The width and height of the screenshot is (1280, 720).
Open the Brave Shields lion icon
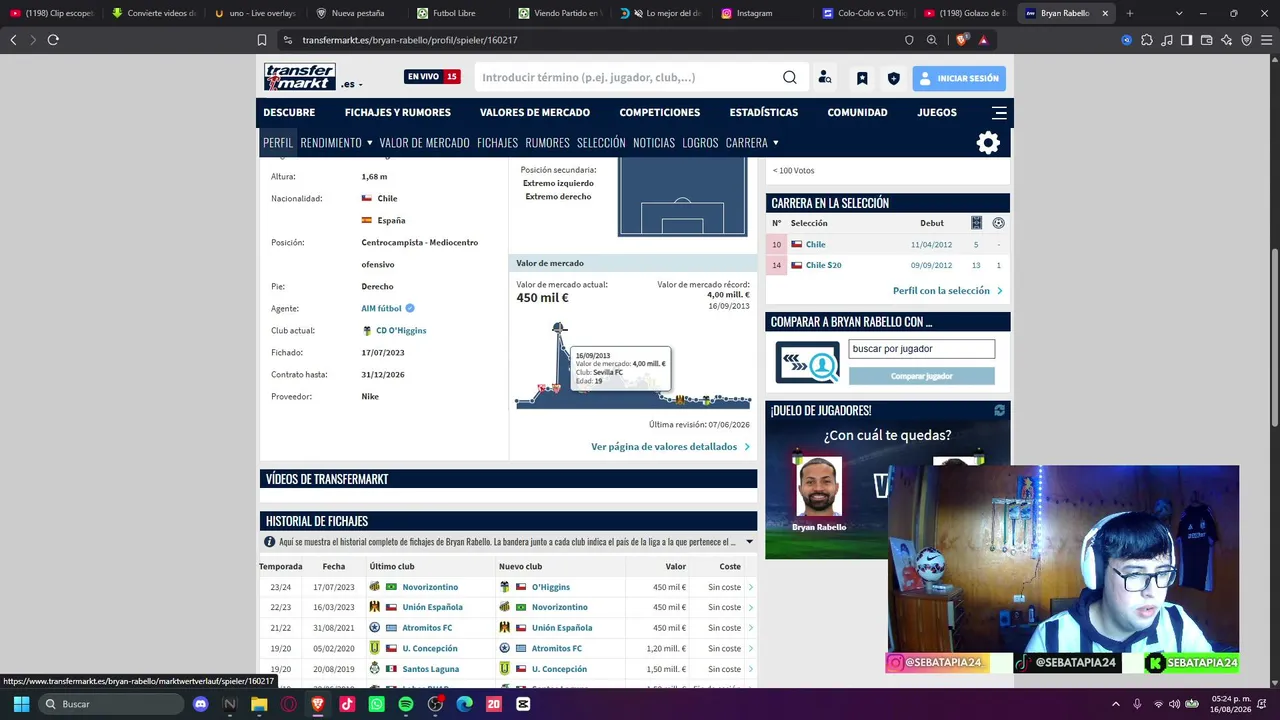click(x=962, y=40)
